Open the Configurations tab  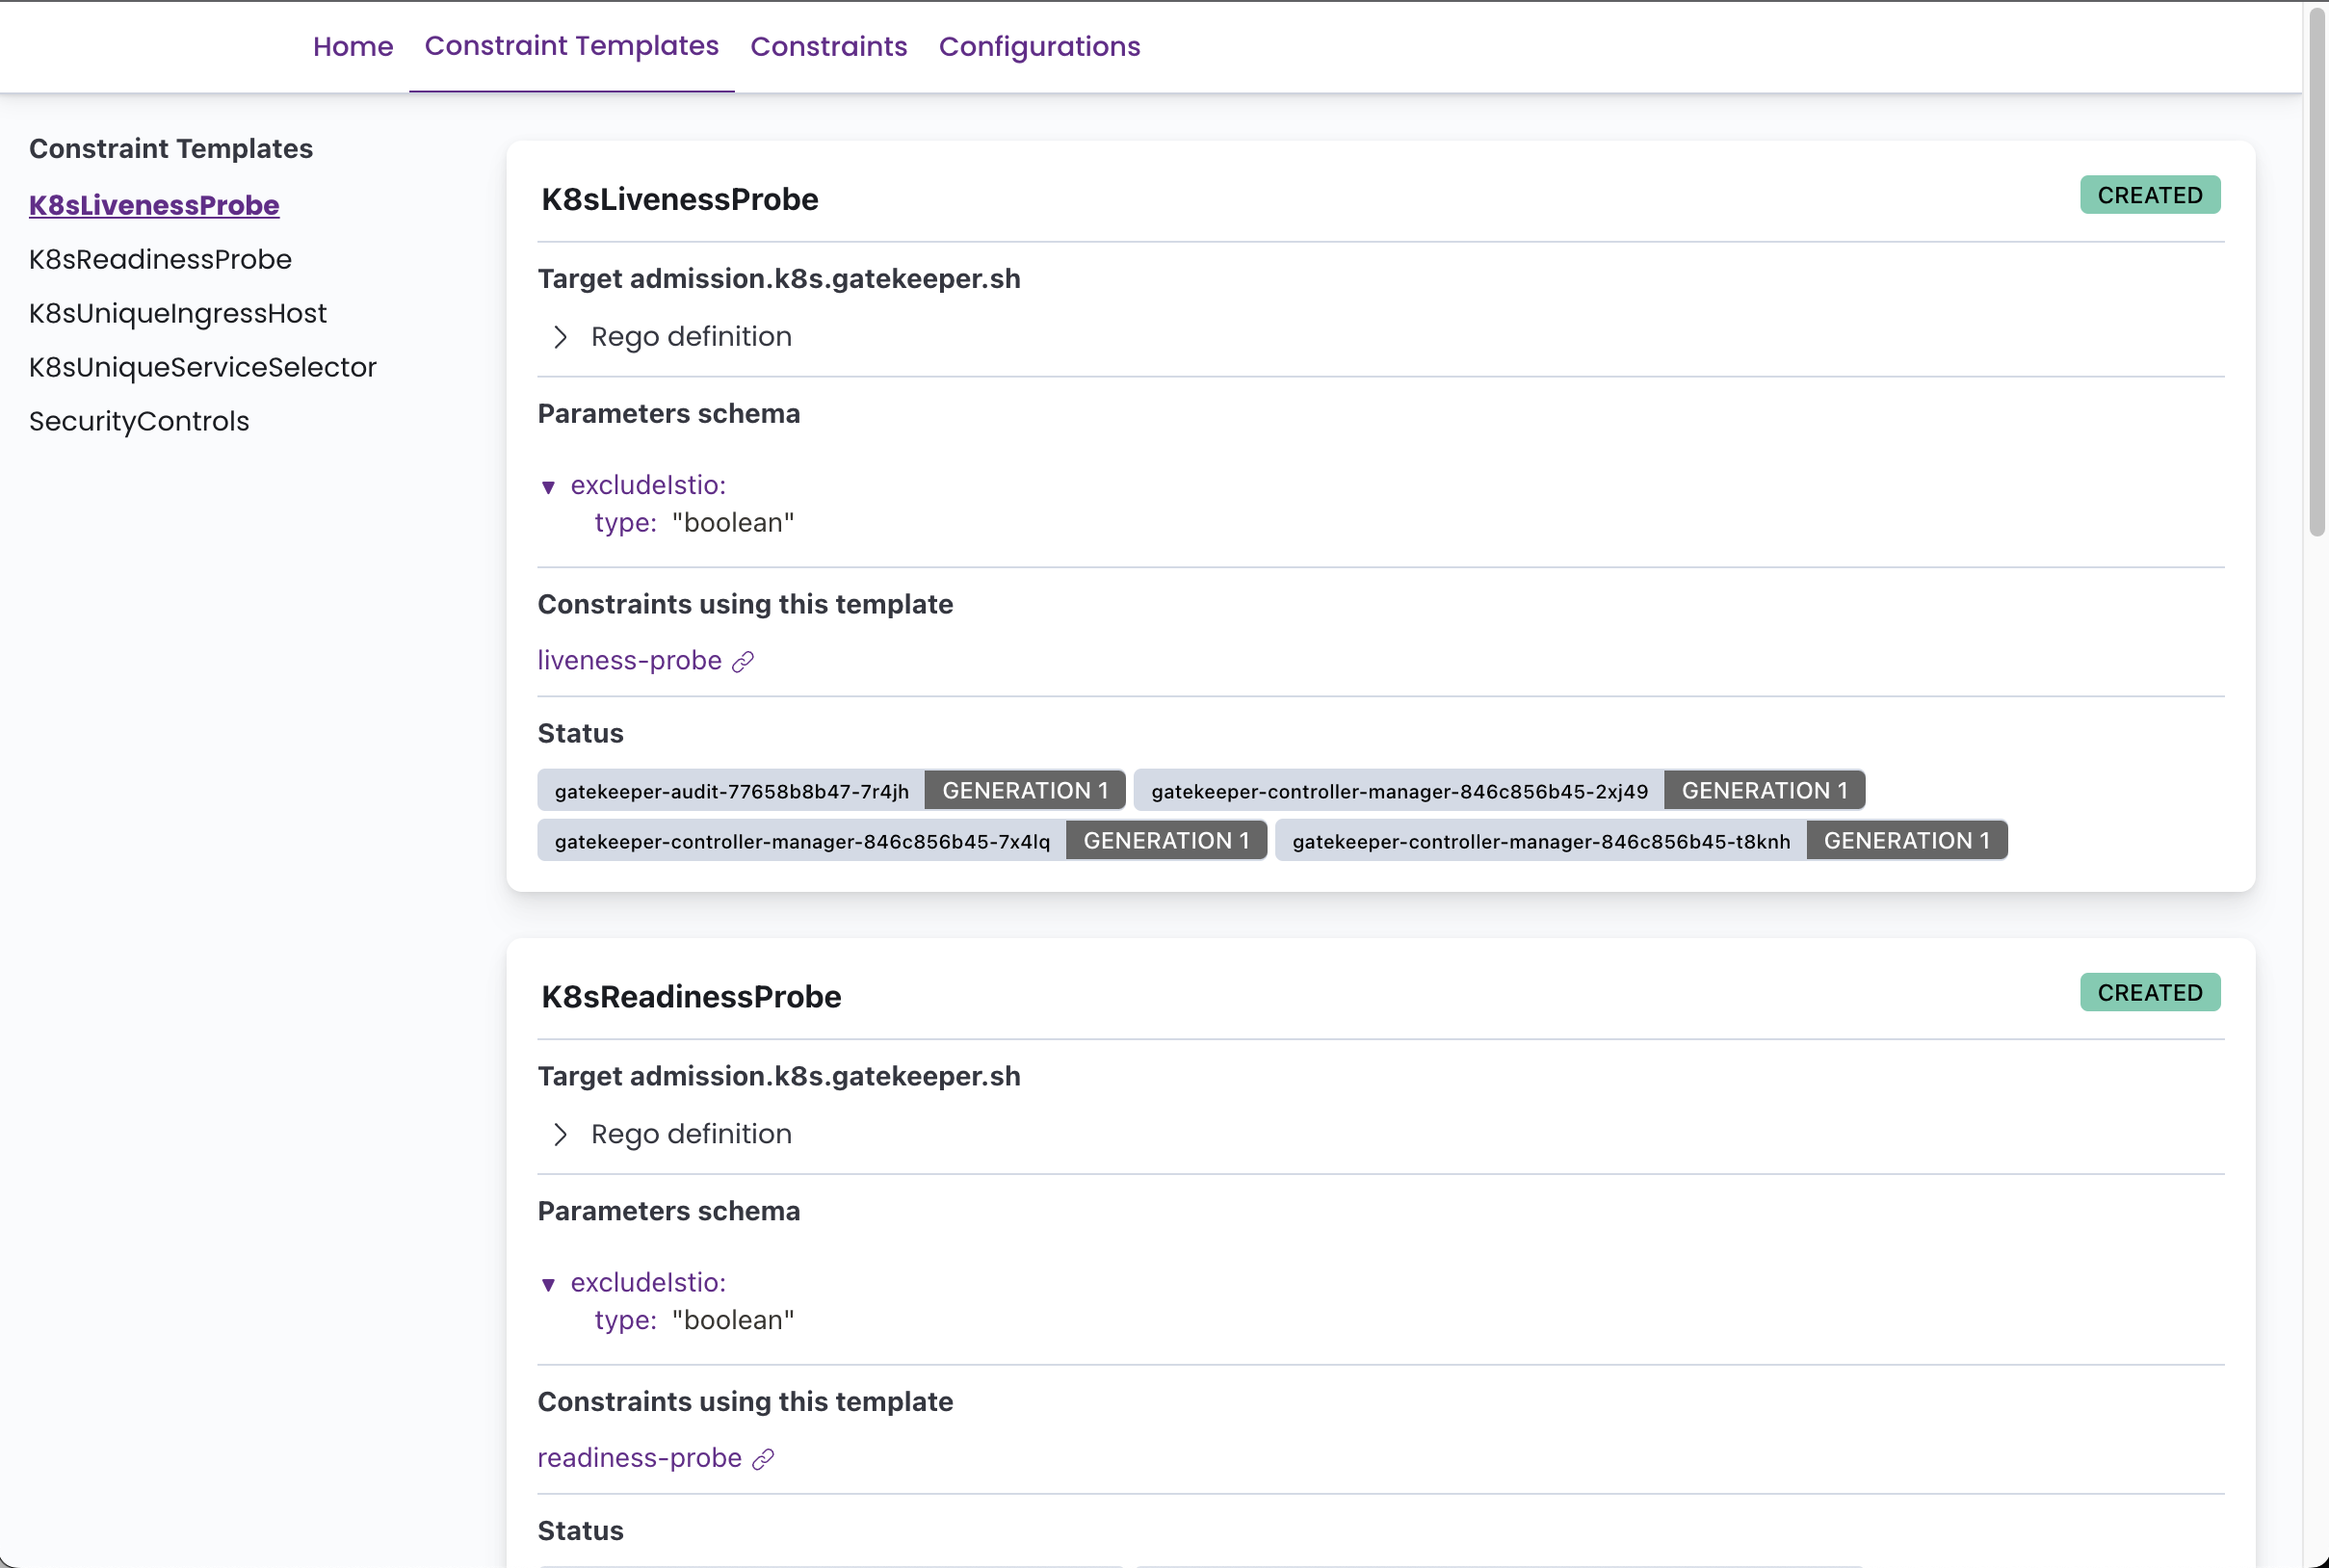pyautogui.click(x=1038, y=46)
